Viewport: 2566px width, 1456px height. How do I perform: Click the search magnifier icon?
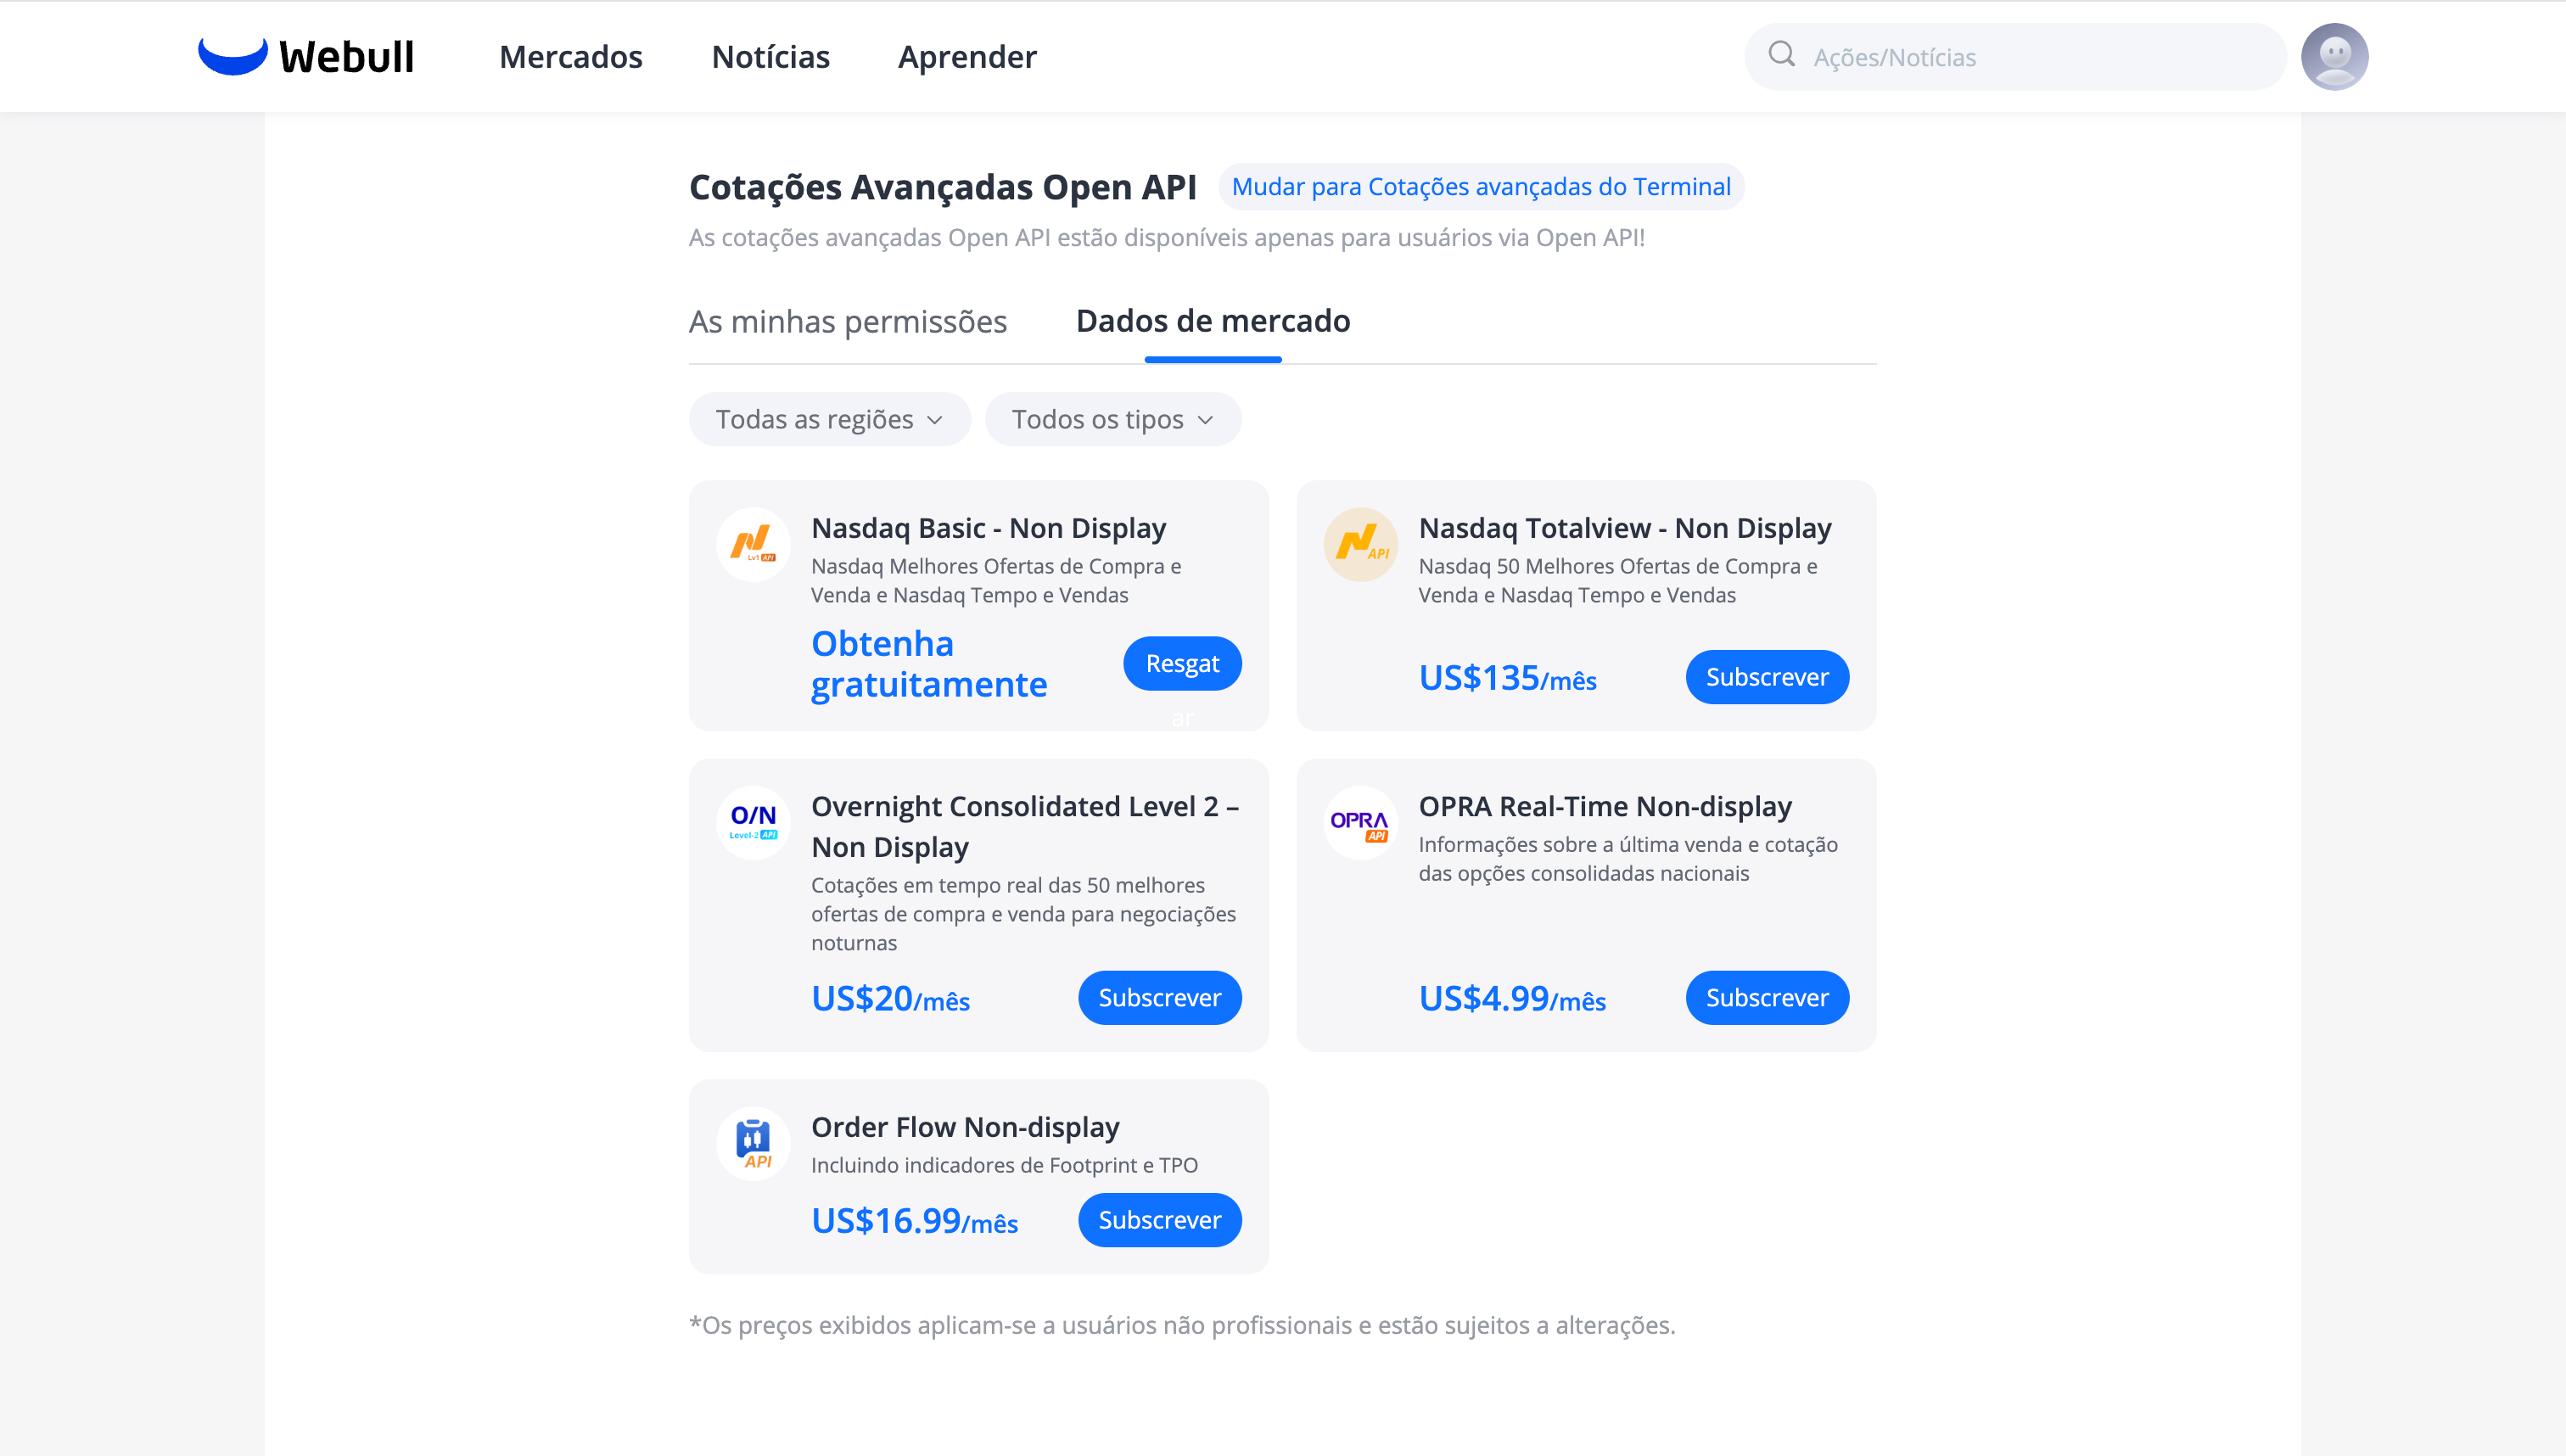click(x=1781, y=54)
